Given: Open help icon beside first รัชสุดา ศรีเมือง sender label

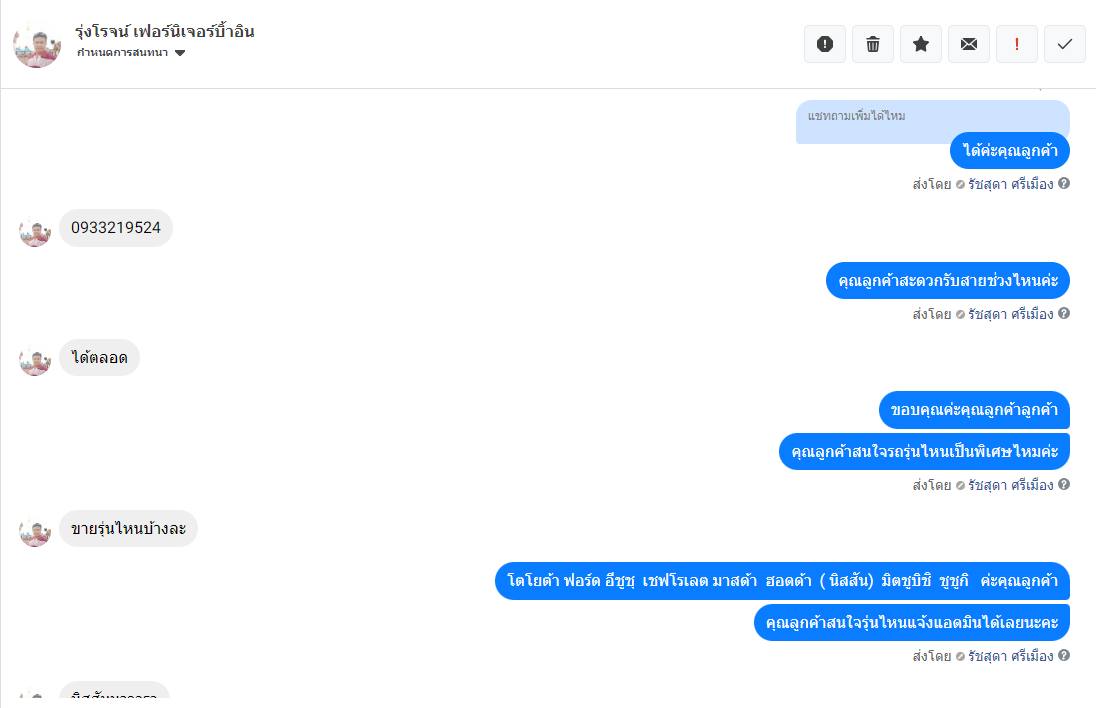Looking at the screenshot, I should tap(1064, 183).
